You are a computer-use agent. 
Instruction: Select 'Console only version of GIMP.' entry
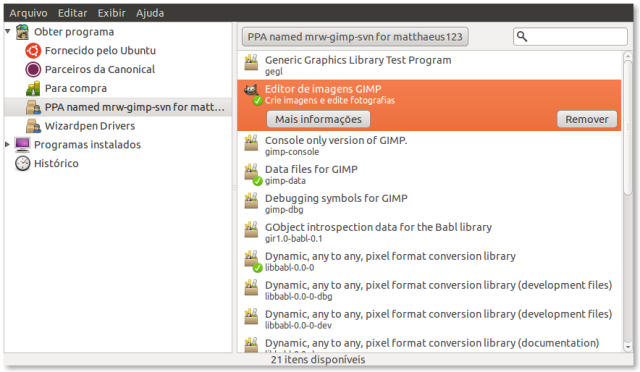coord(429,146)
